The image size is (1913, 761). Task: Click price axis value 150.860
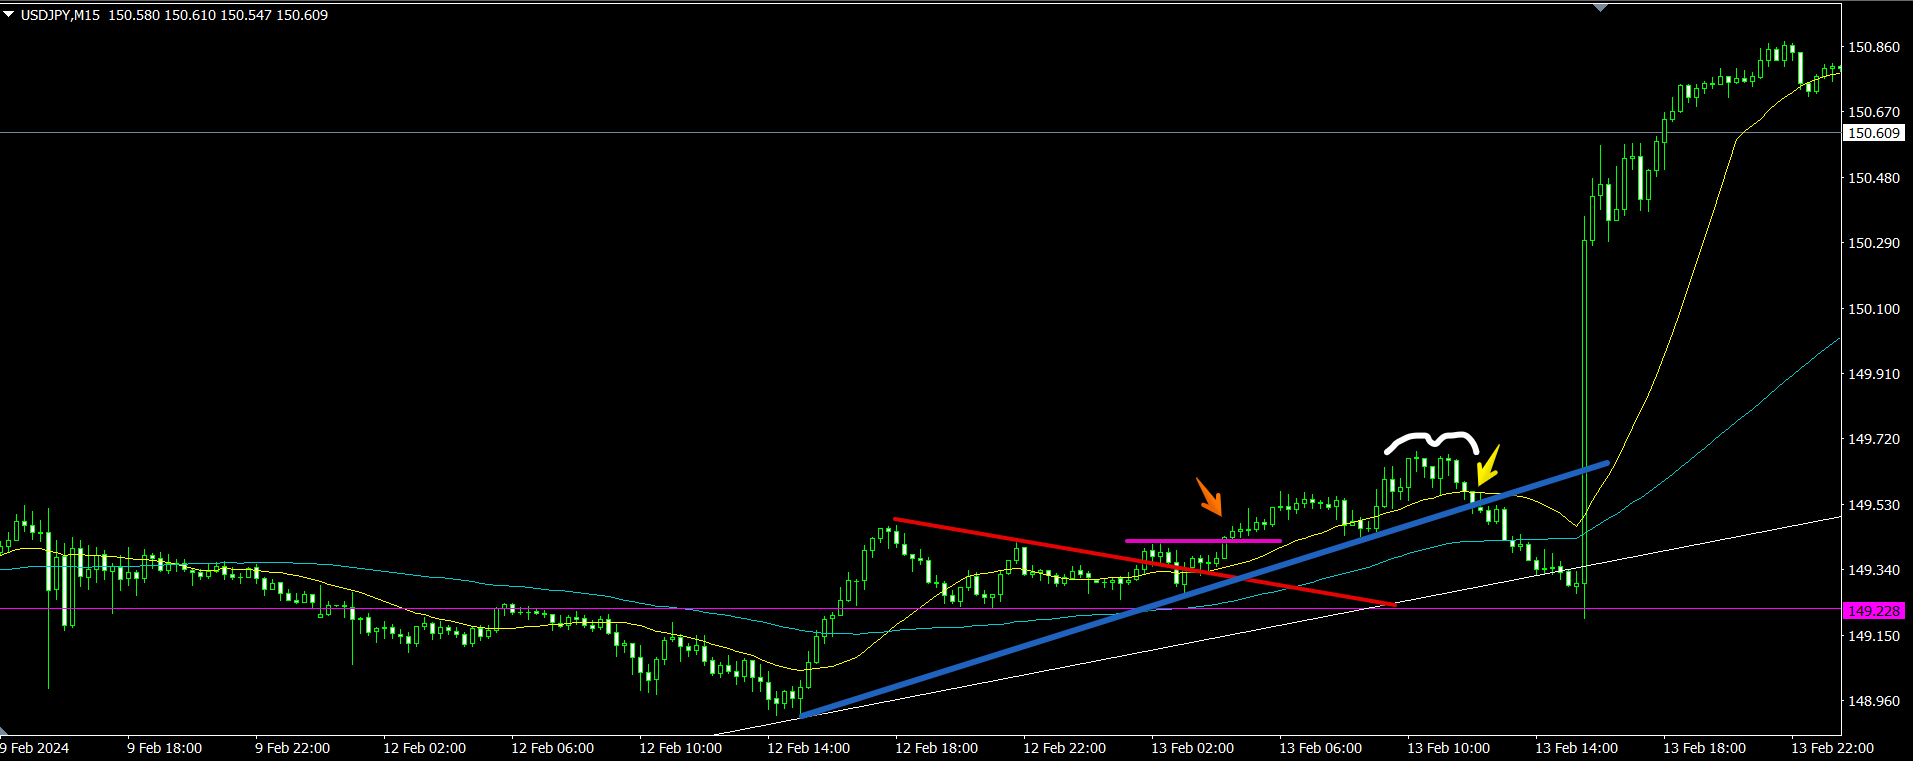1873,47
